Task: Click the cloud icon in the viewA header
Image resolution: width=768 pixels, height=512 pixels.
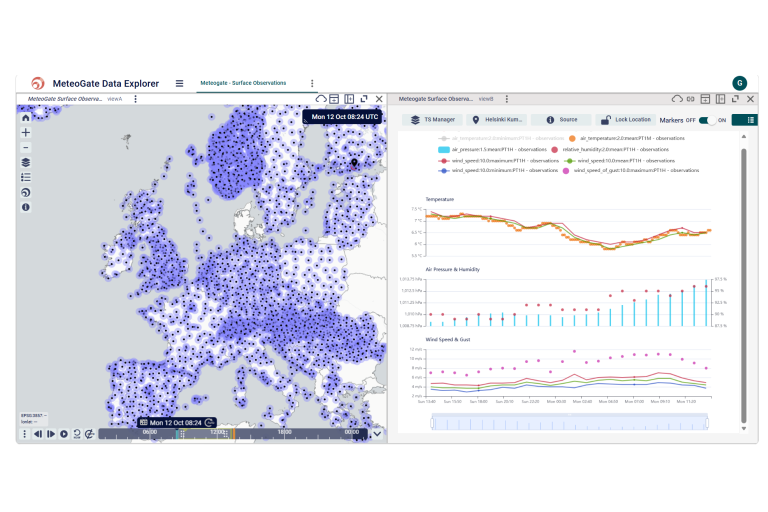Action: tap(320, 99)
